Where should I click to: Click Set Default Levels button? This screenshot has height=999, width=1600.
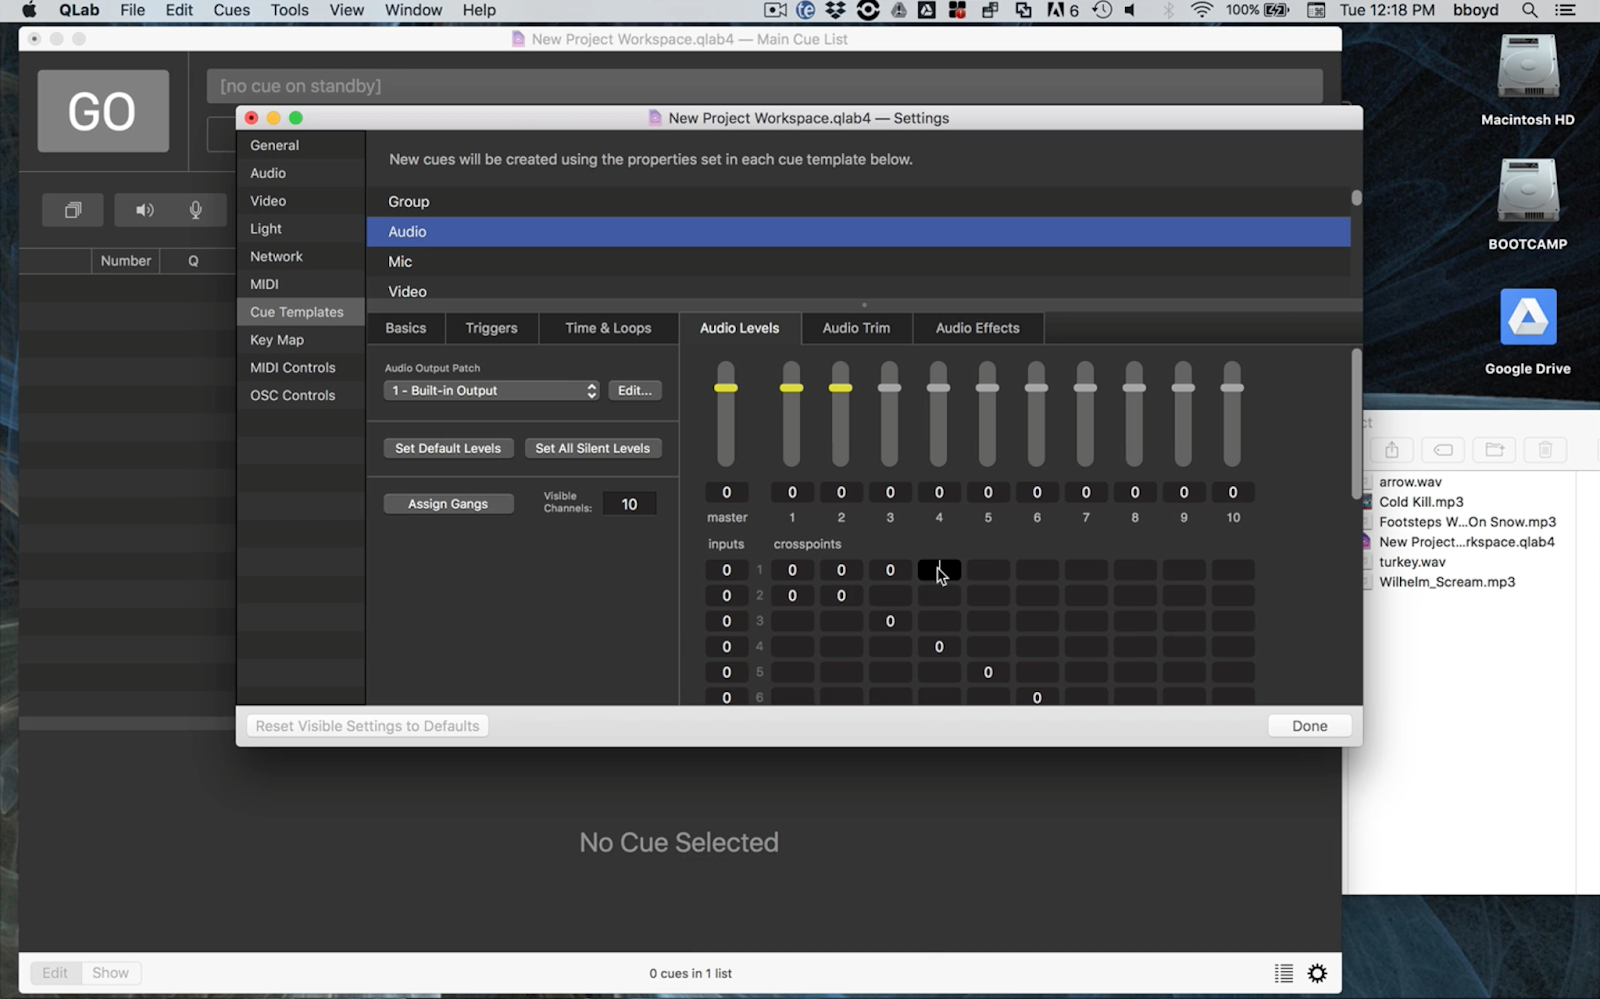click(x=448, y=448)
